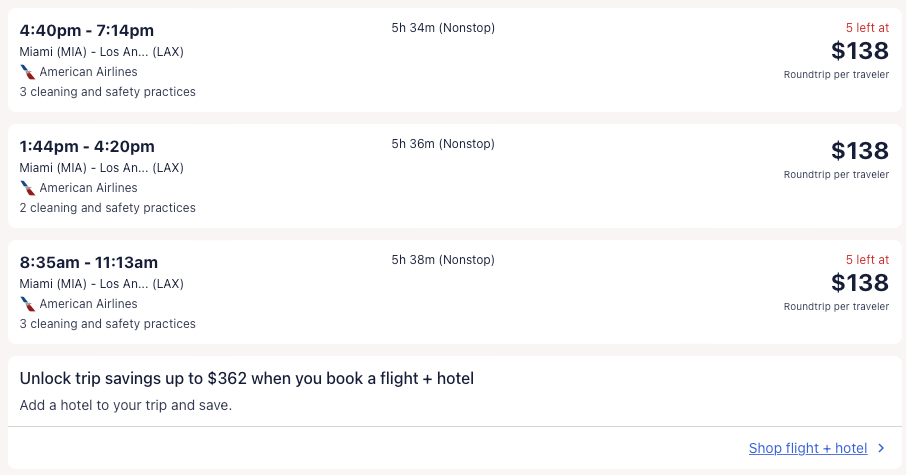The image size is (906, 475).
Task: Click American Airlines logo on 1:44pm flight
Action: point(28,188)
